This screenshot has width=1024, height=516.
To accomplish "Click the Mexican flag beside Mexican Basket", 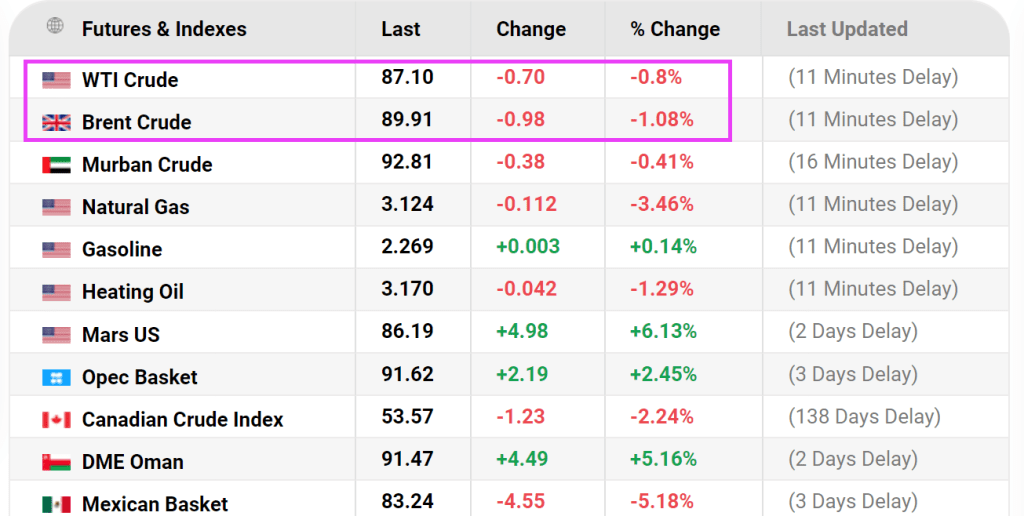I will click(56, 504).
